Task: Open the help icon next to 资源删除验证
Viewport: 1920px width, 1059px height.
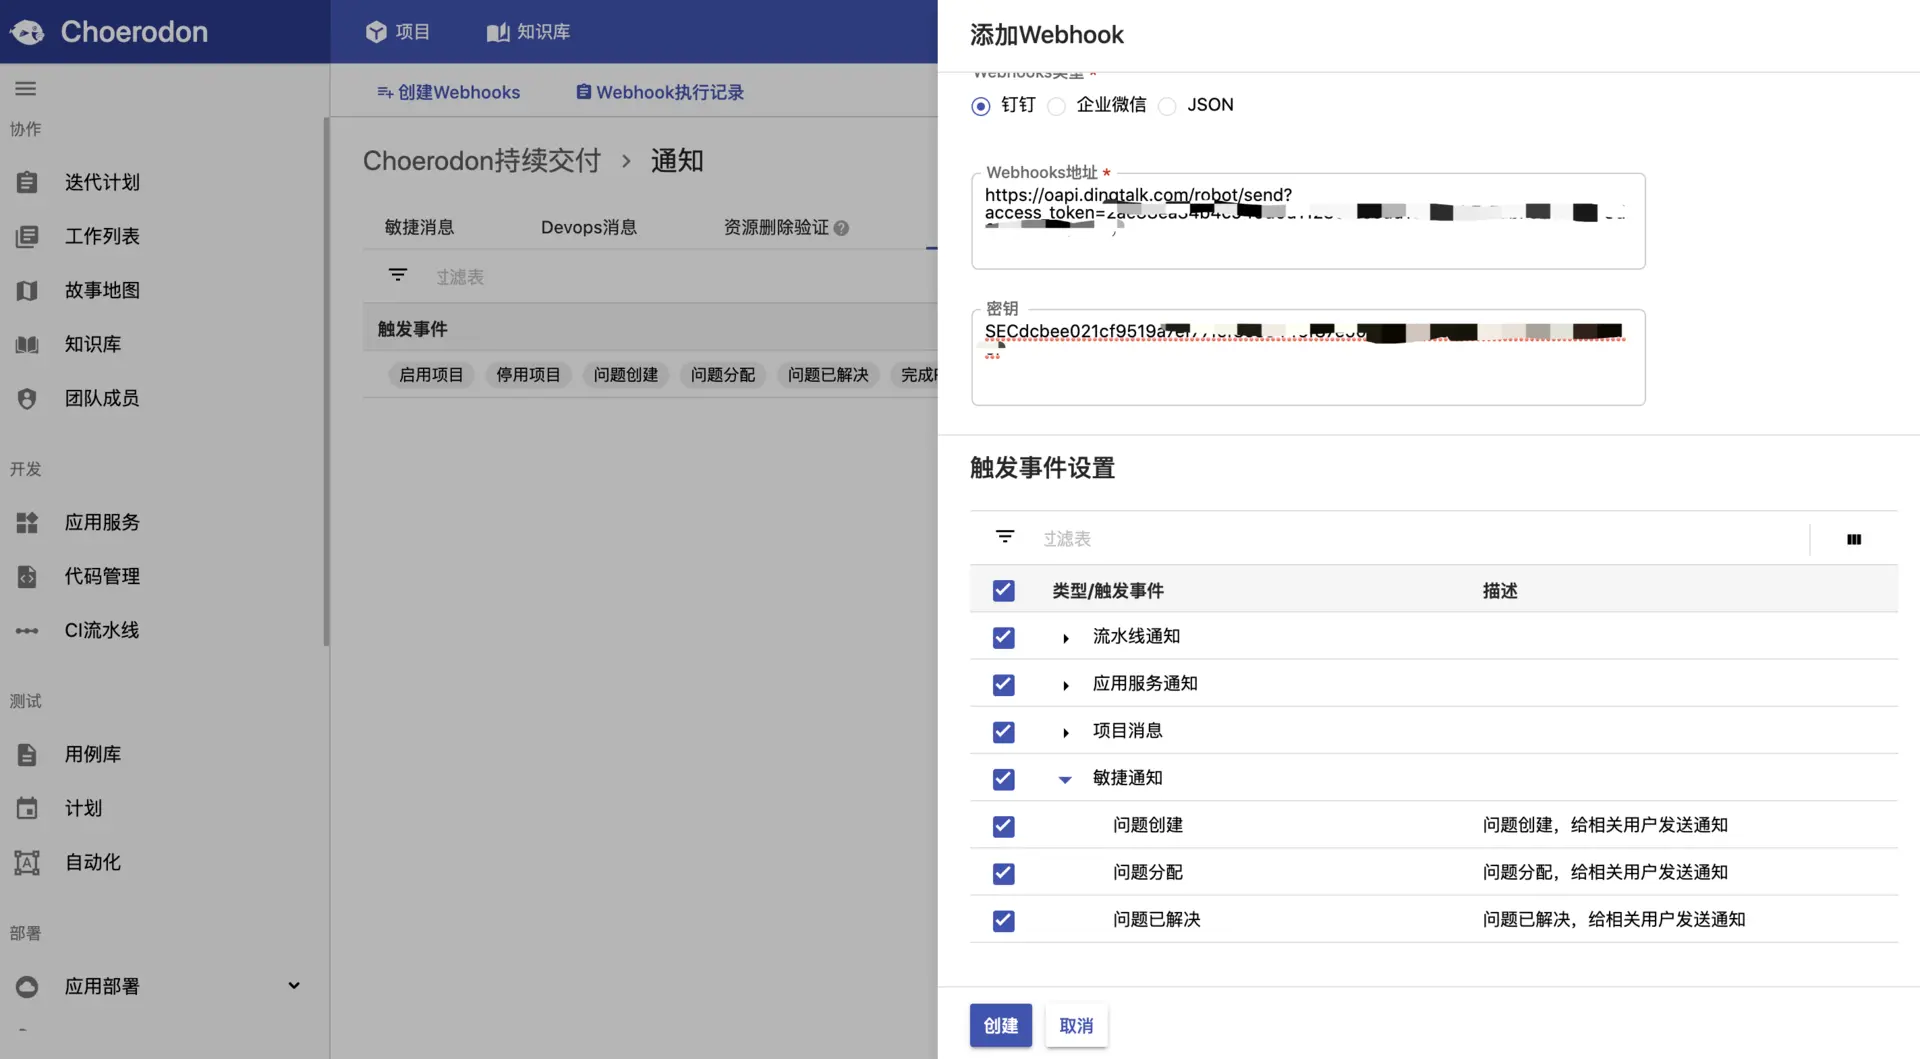Action: tap(842, 227)
